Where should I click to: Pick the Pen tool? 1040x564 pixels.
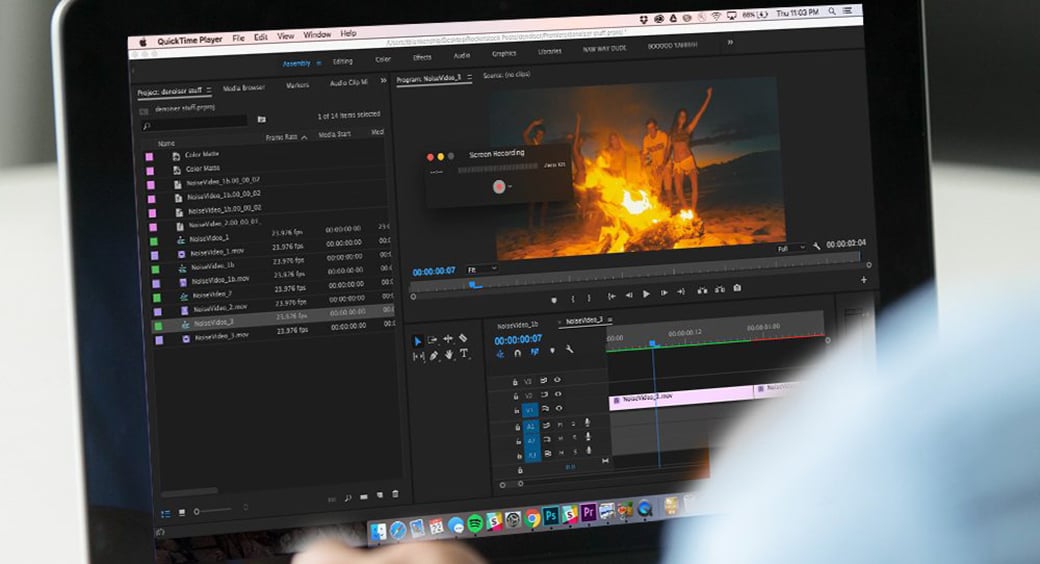434,355
